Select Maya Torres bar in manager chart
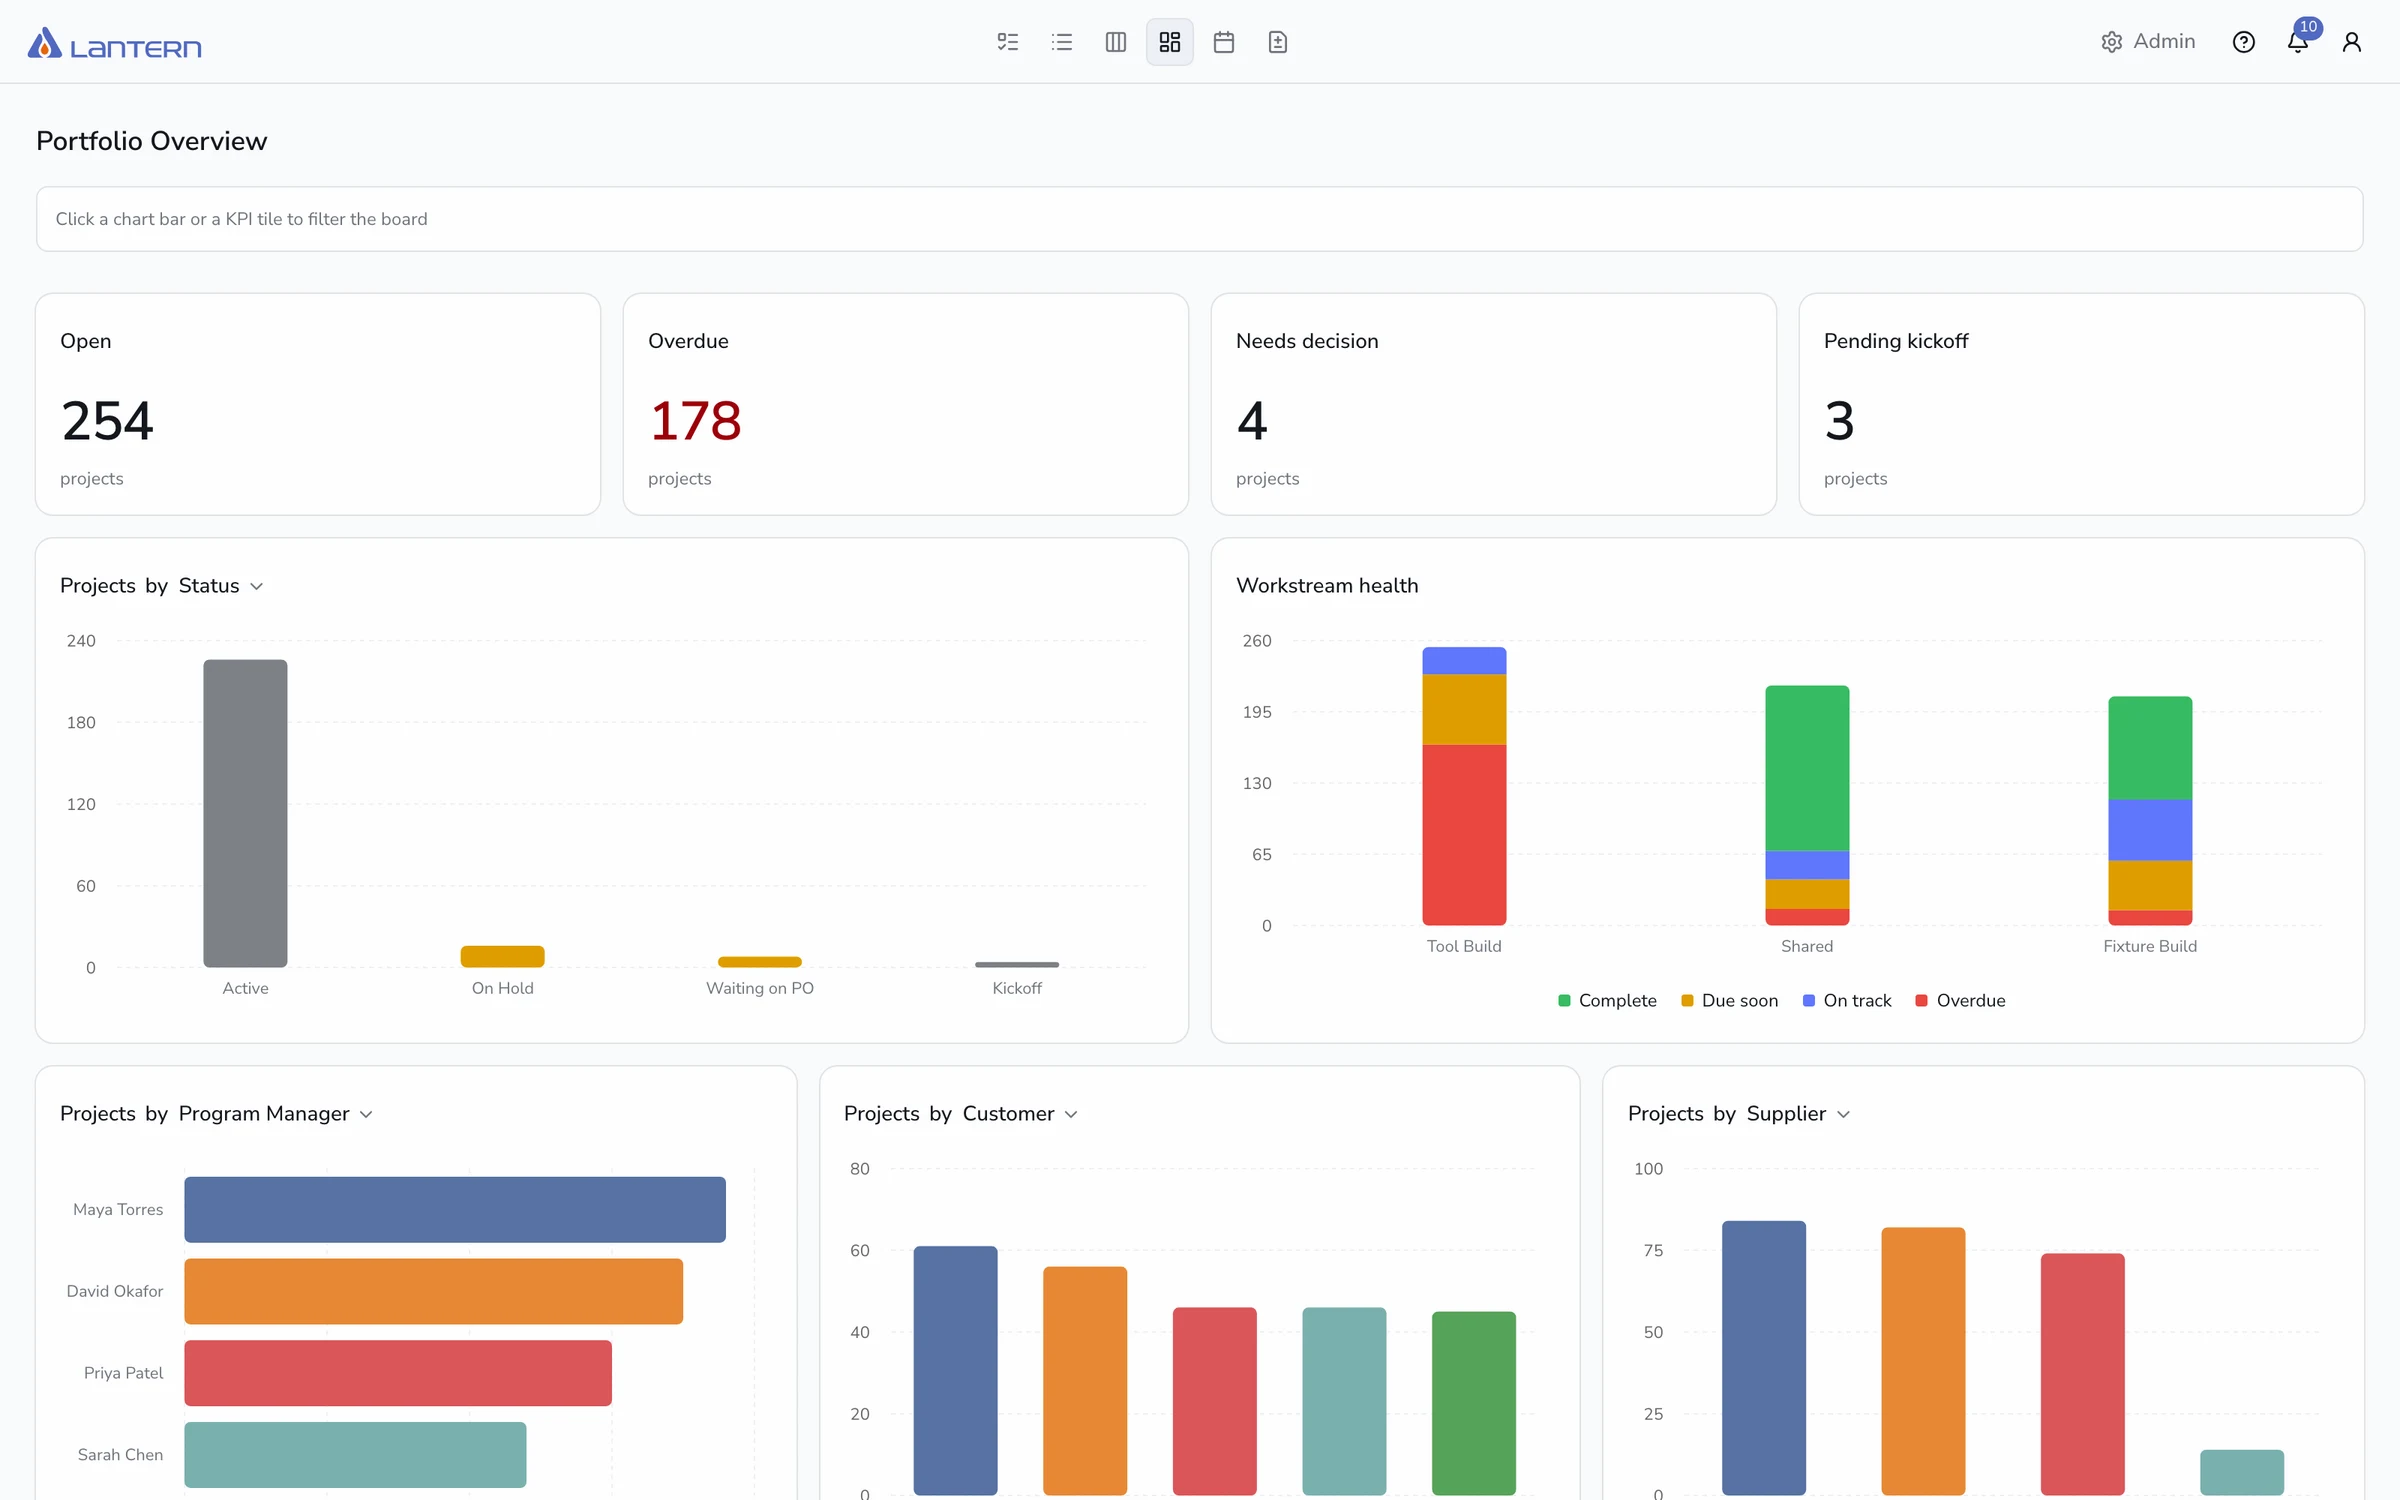Image resolution: width=2400 pixels, height=1500 pixels. click(455, 1210)
